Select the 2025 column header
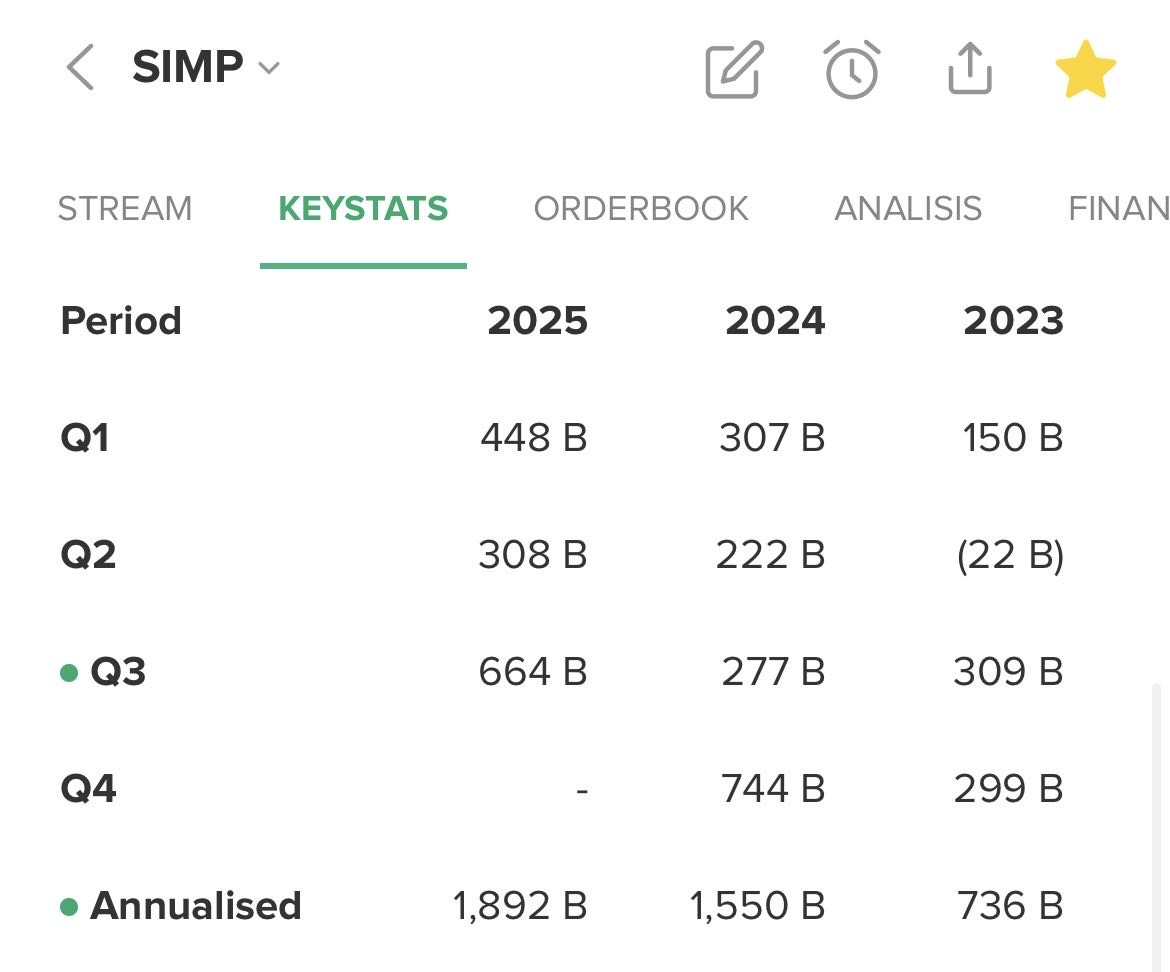Image resolution: width=1170 pixels, height=972 pixels. pyautogui.click(x=537, y=321)
